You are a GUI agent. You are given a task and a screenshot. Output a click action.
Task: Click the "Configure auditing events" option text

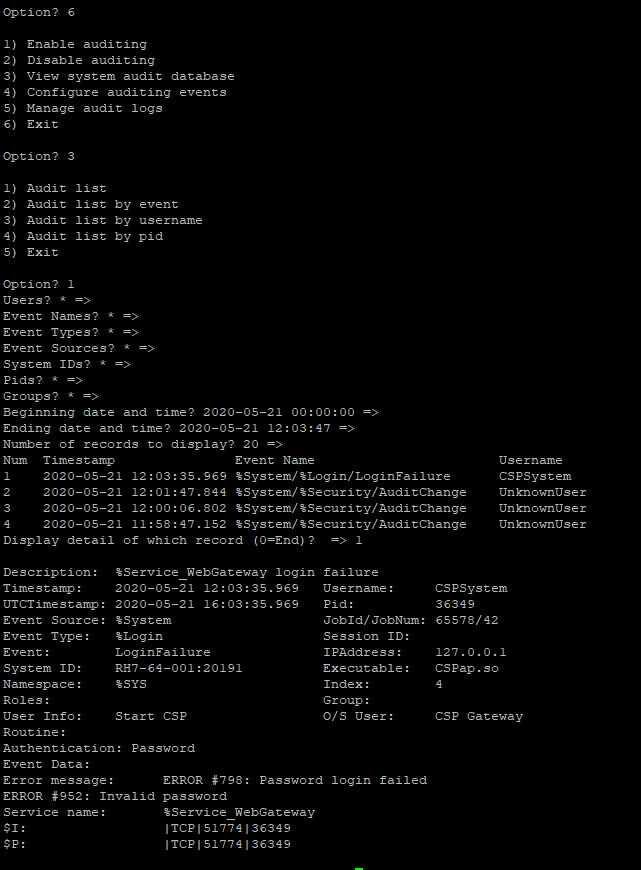click(x=126, y=92)
